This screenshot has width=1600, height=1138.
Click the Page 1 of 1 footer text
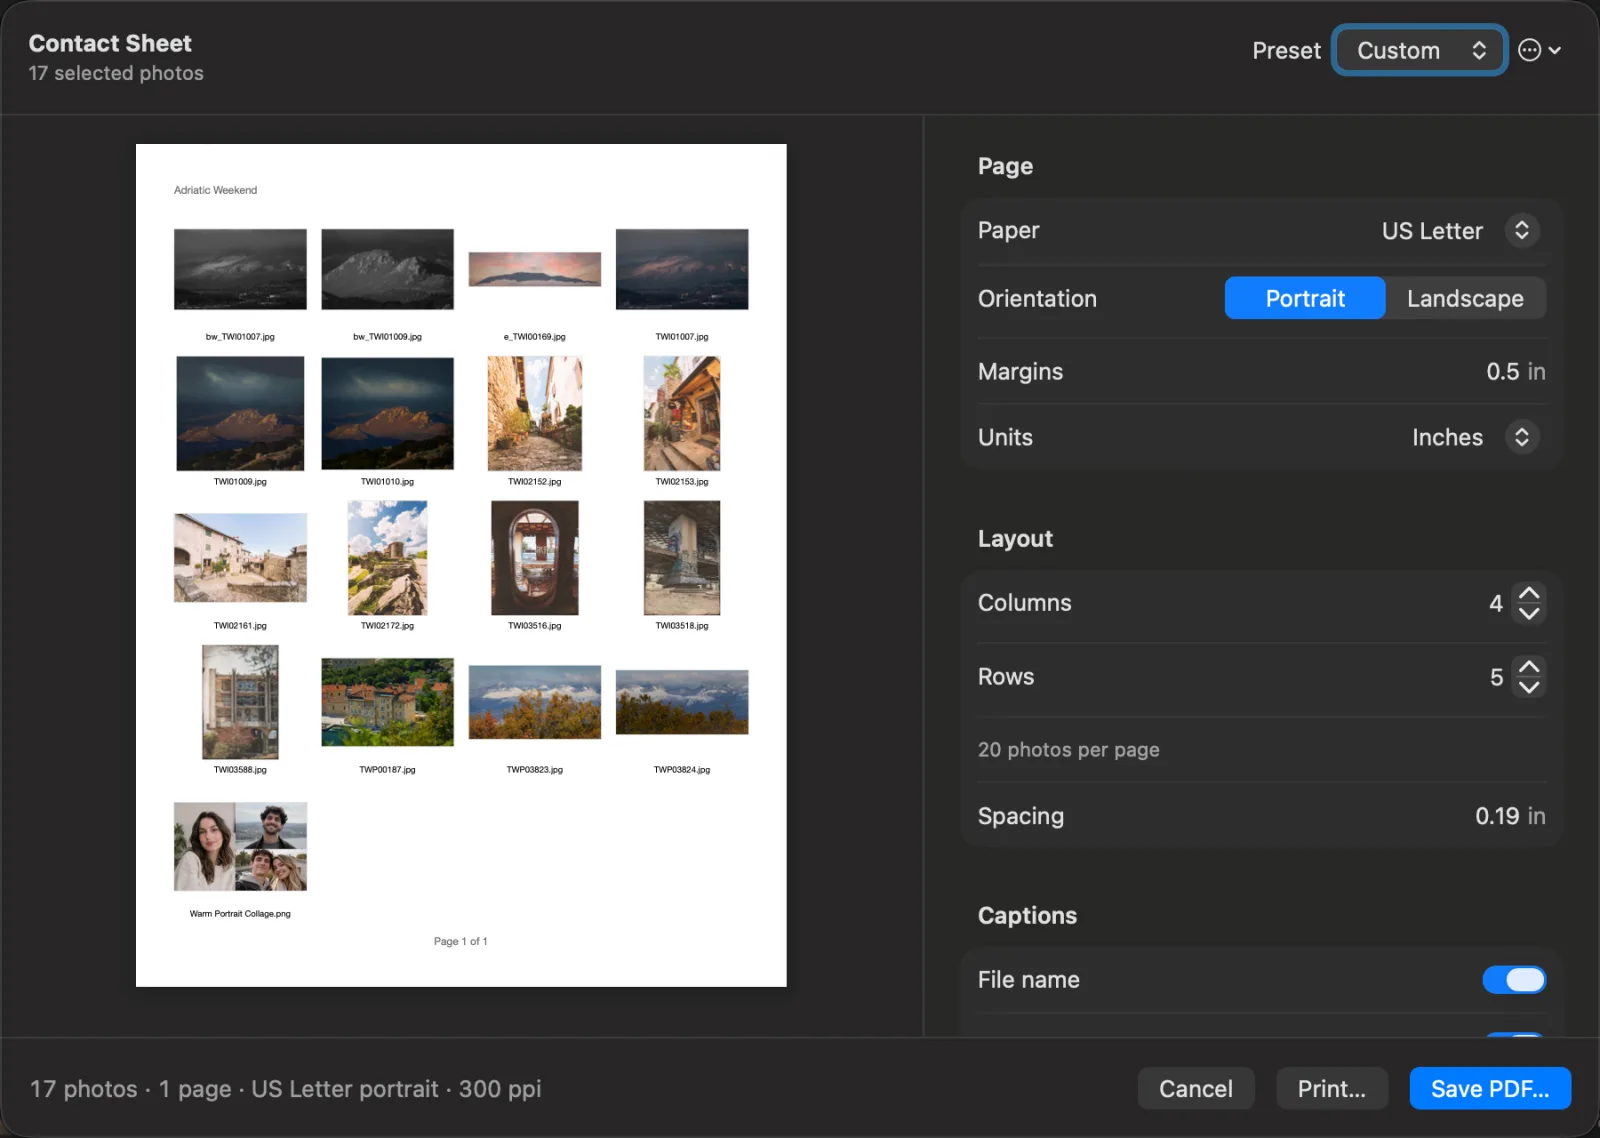461,941
